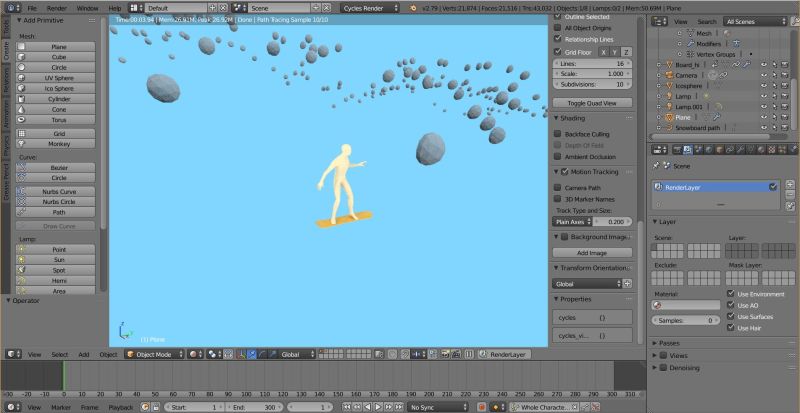Open the Render menu
This screenshot has width=800, height=413.
(57, 8)
